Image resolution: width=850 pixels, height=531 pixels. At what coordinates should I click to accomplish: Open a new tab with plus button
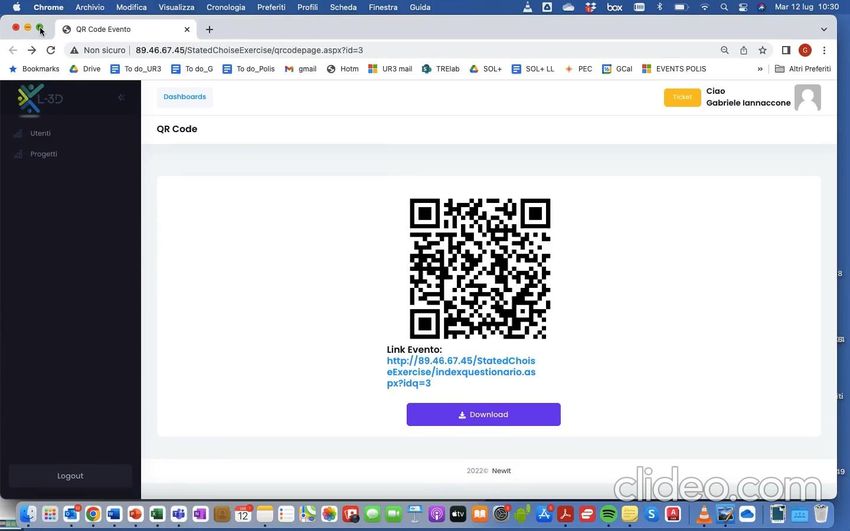click(x=209, y=29)
